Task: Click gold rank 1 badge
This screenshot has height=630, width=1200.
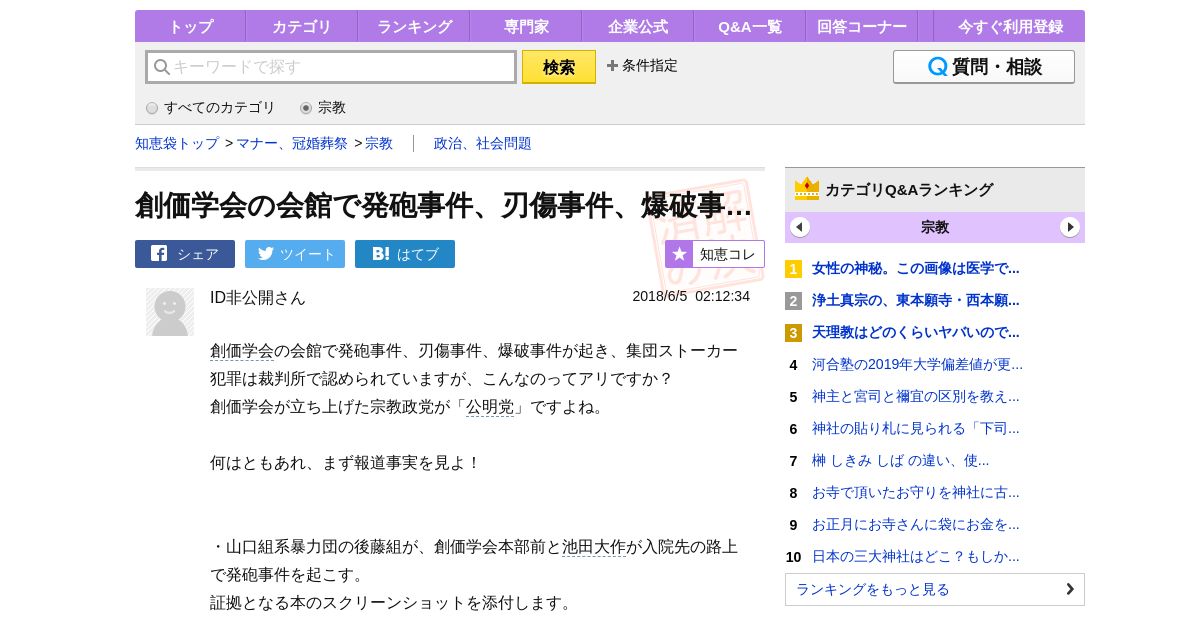Action: (x=793, y=268)
